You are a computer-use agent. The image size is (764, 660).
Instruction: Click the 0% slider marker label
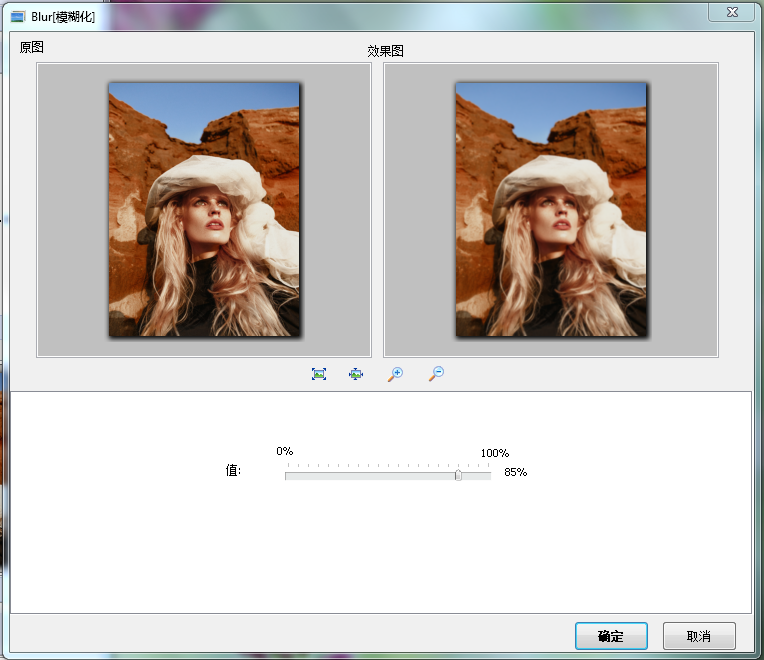point(285,452)
